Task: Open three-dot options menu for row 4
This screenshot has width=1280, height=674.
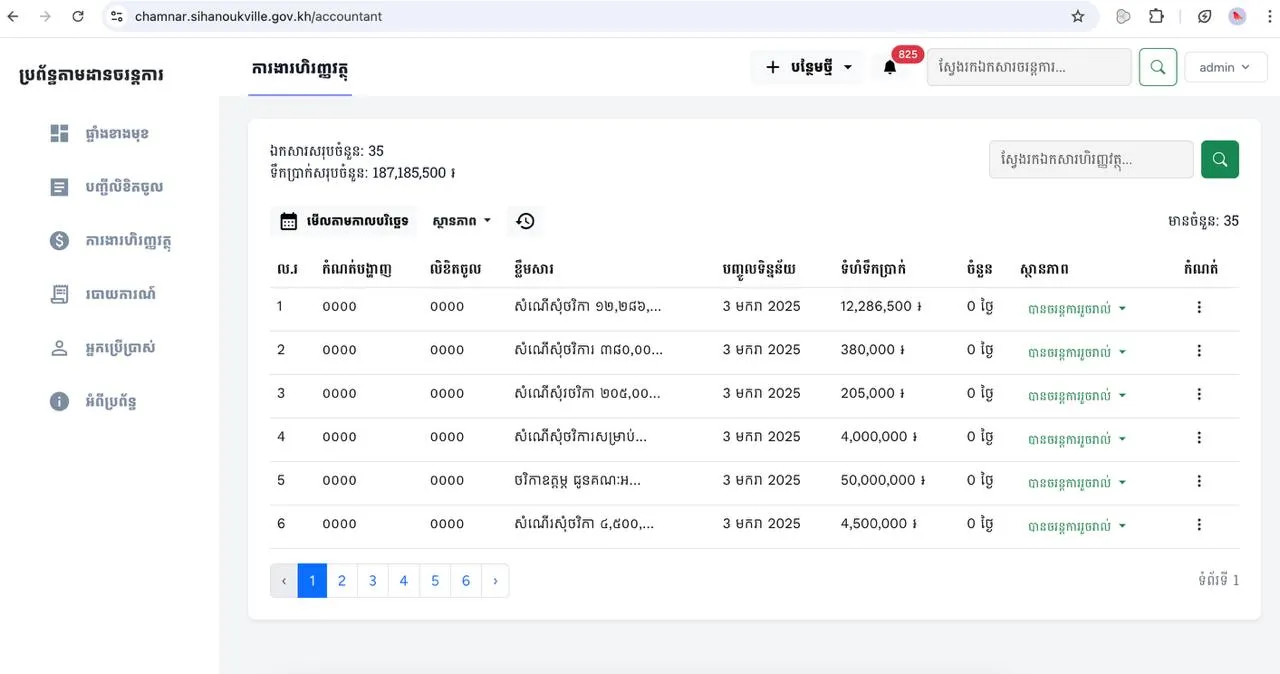Action: [1199, 437]
